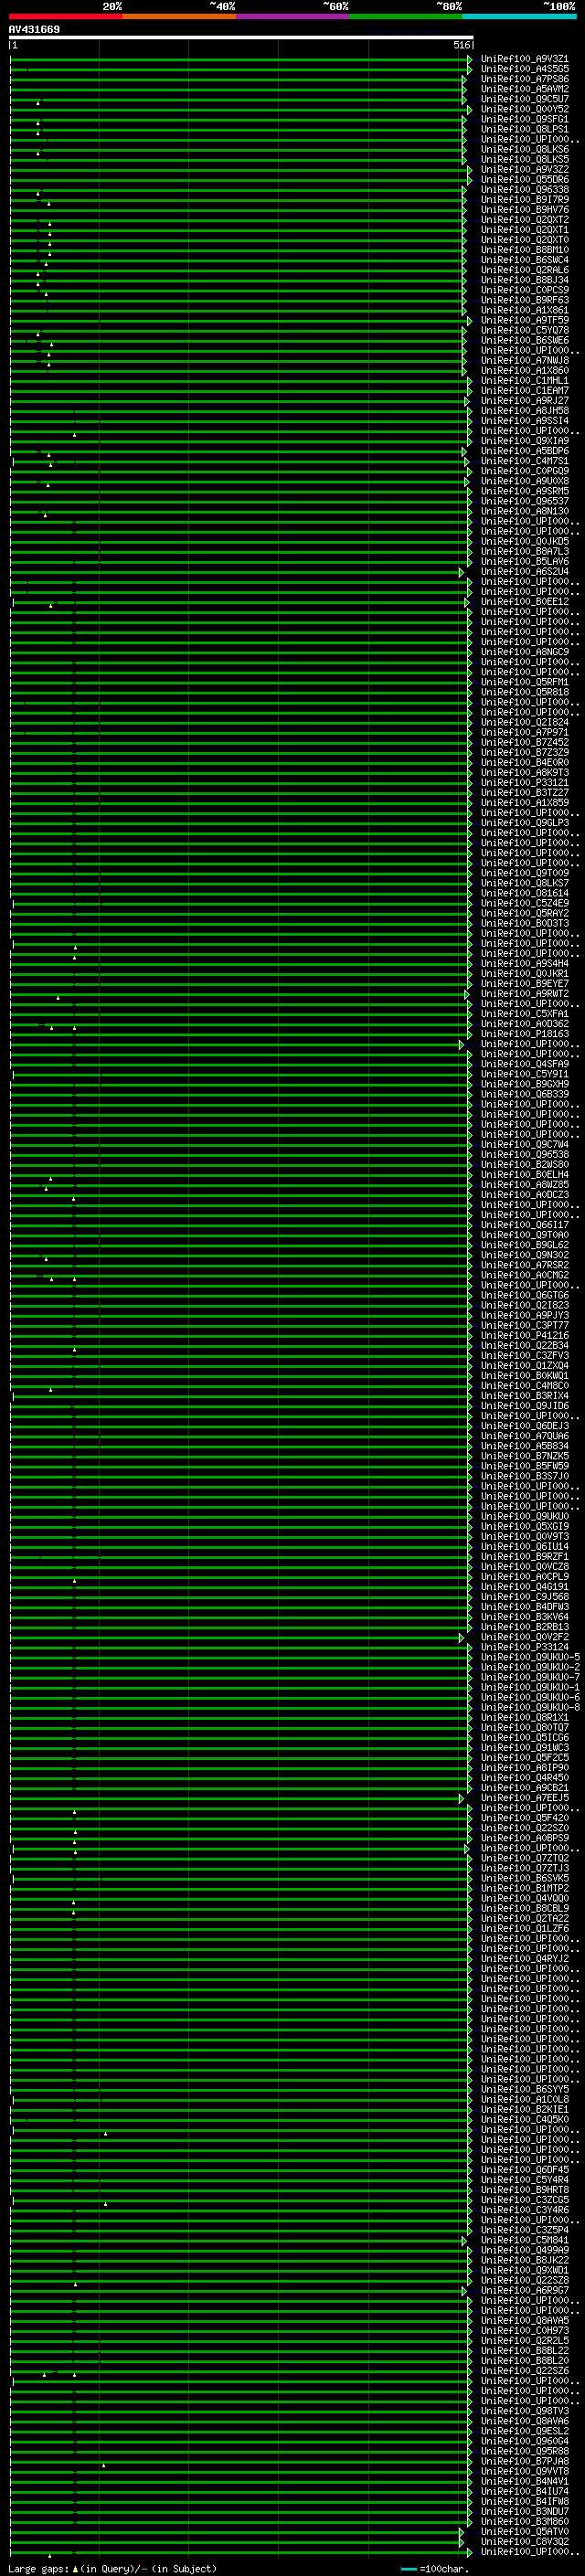Click the UniRef100_A6S2U4 label
The image size is (585, 2576).
point(525,572)
